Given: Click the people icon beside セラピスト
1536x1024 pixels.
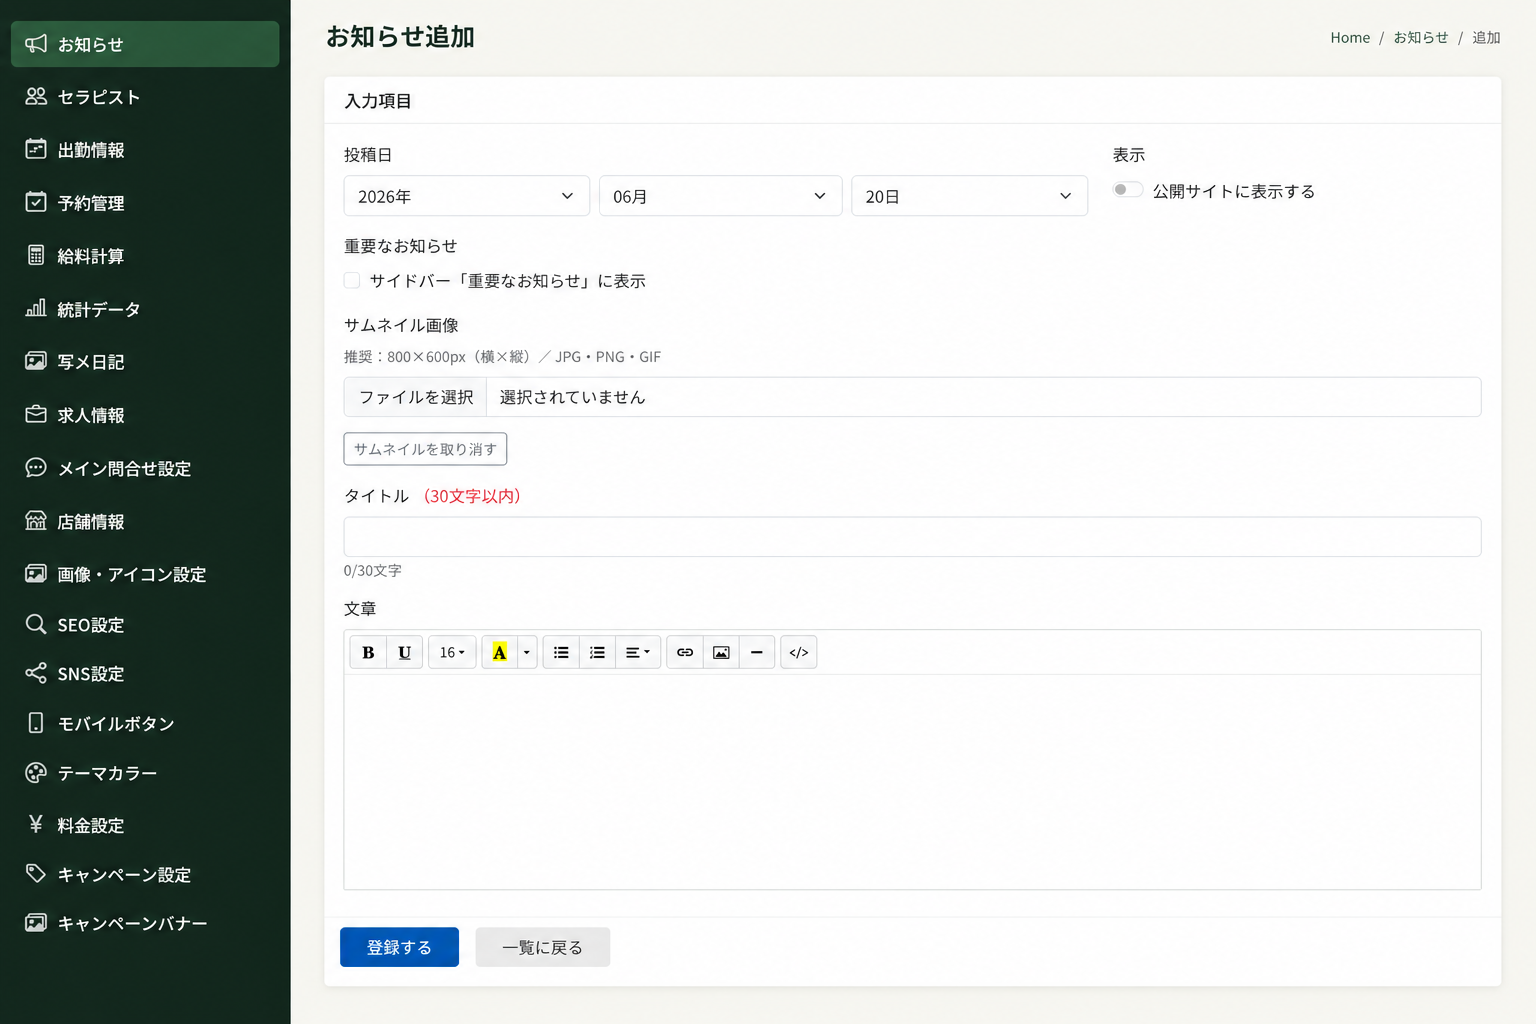Looking at the screenshot, I should point(36,96).
